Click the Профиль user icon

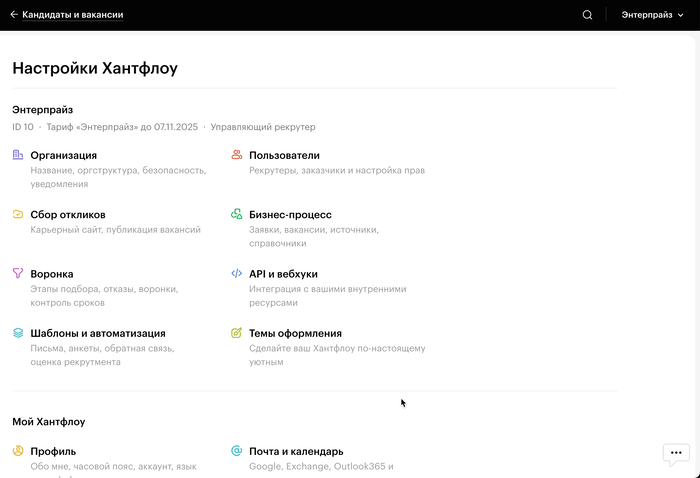(x=18, y=451)
